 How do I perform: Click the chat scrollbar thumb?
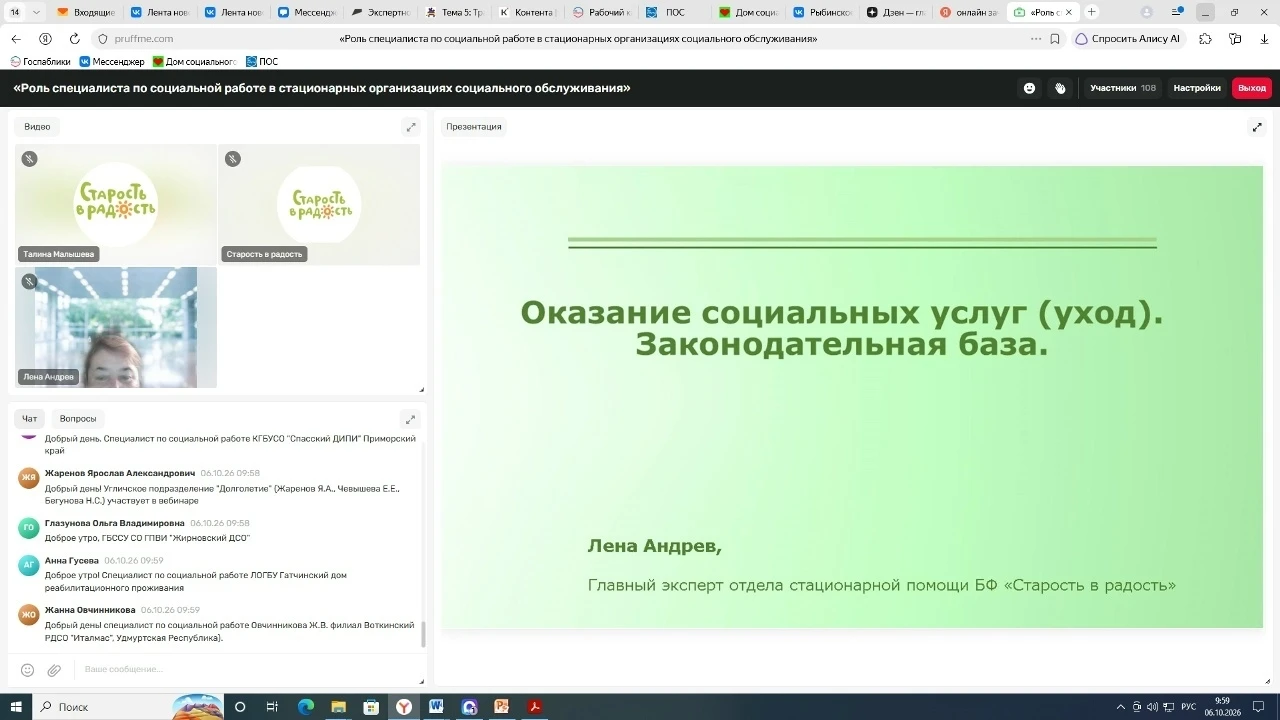click(x=422, y=634)
